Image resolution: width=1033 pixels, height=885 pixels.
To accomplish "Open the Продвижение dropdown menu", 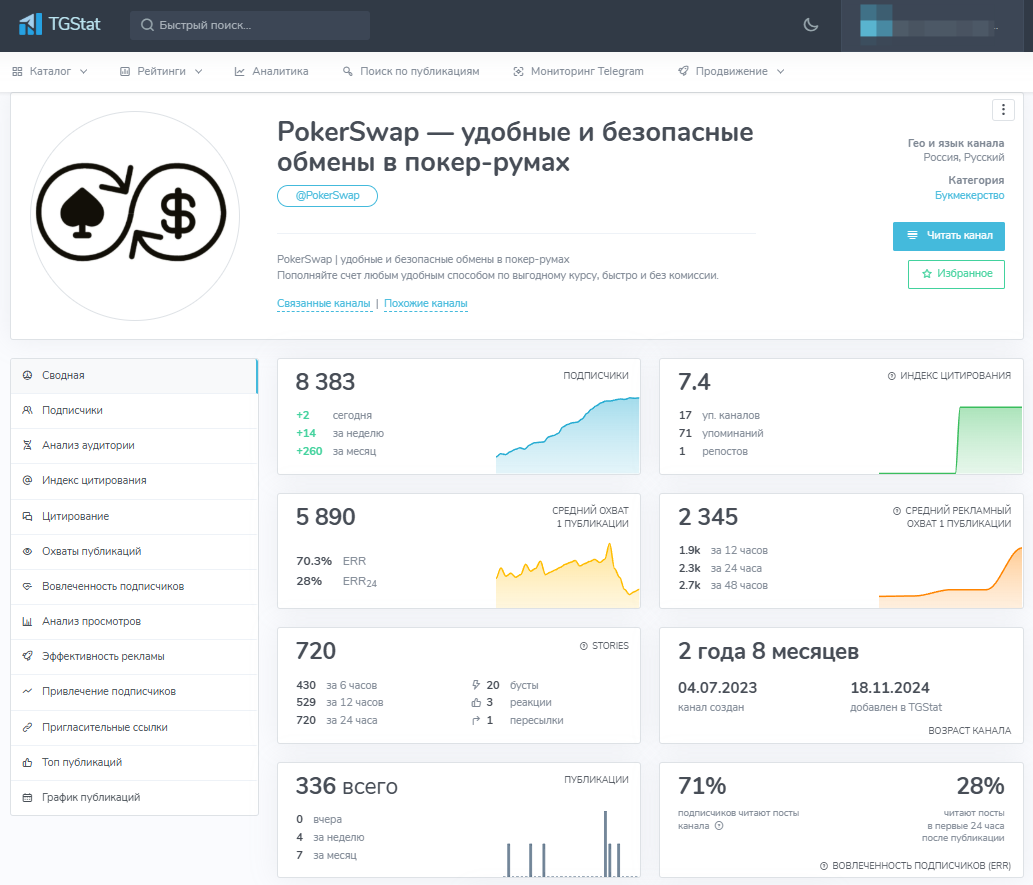I will (731, 71).
